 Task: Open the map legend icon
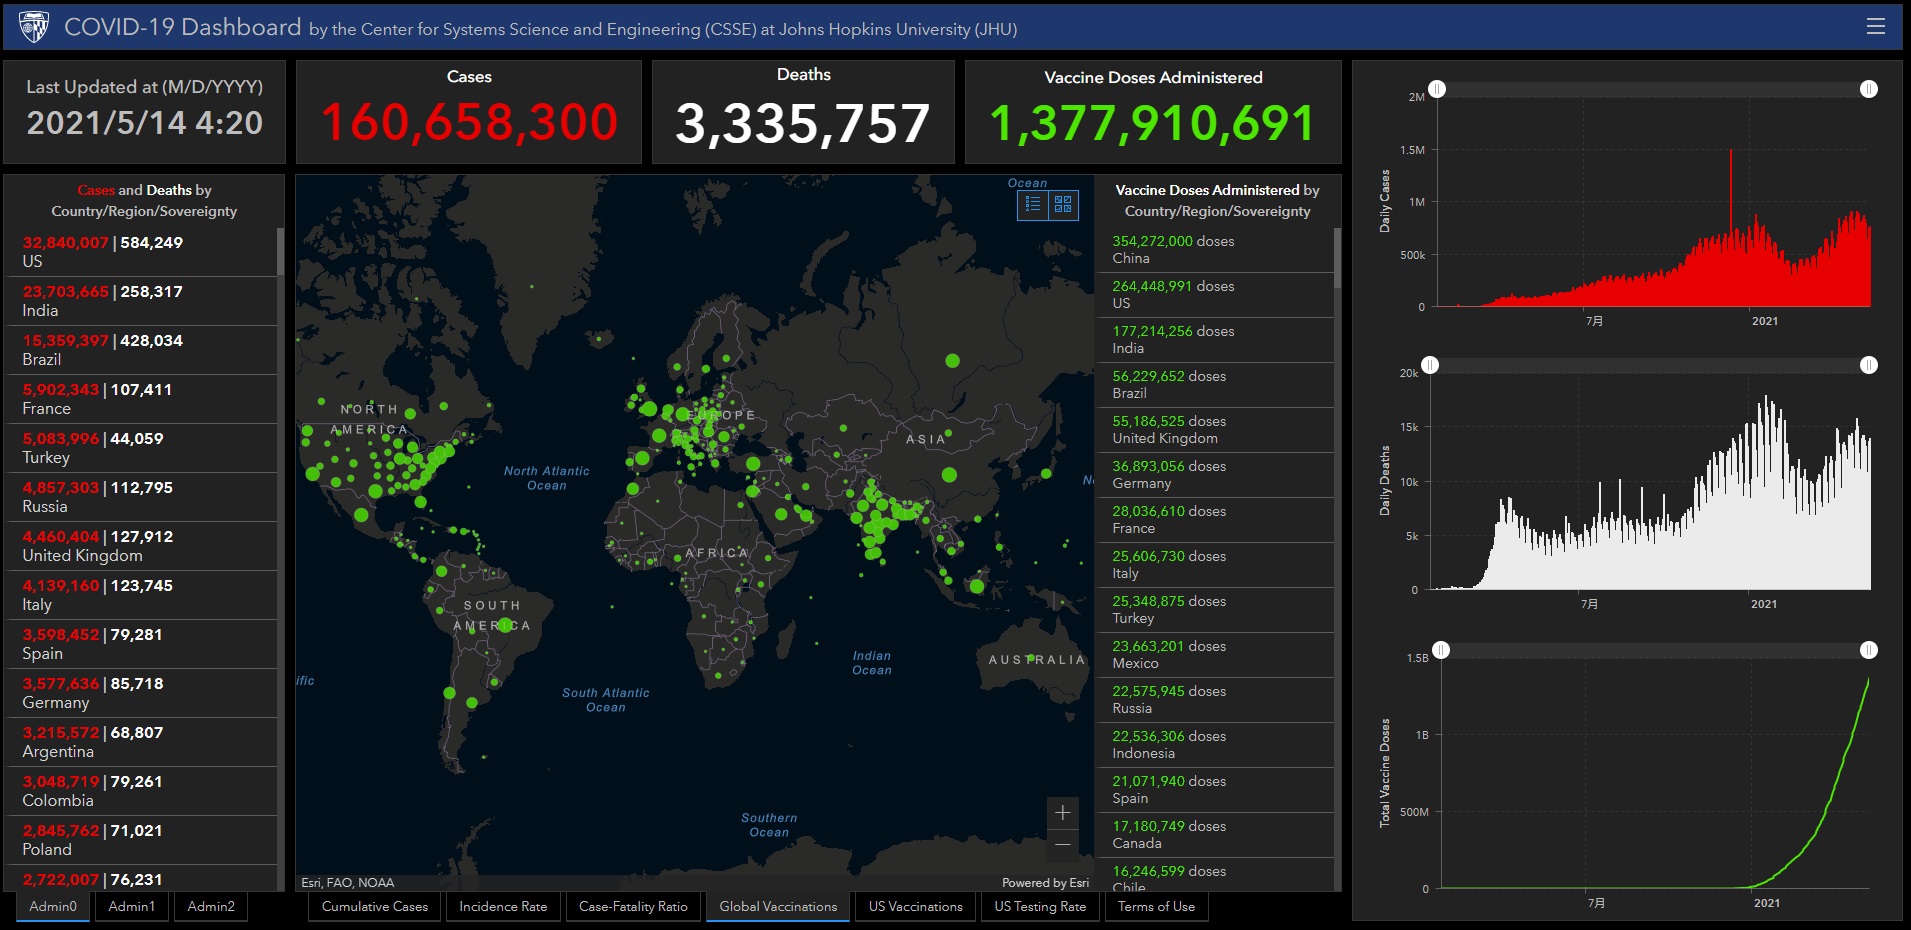[x=1033, y=205]
